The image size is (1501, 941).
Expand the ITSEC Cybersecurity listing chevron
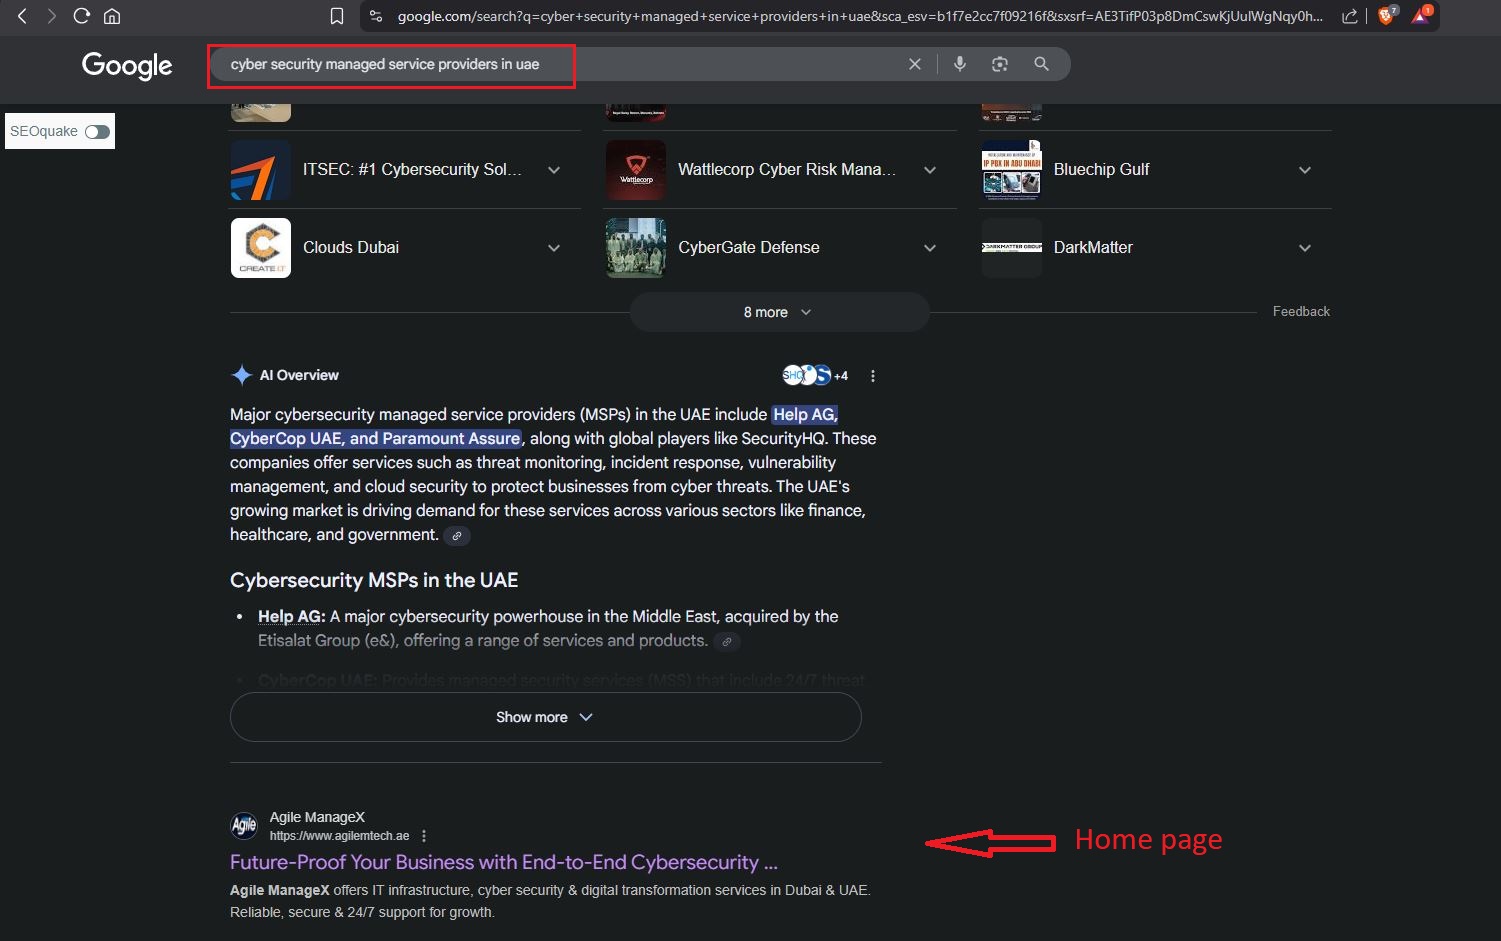554,170
